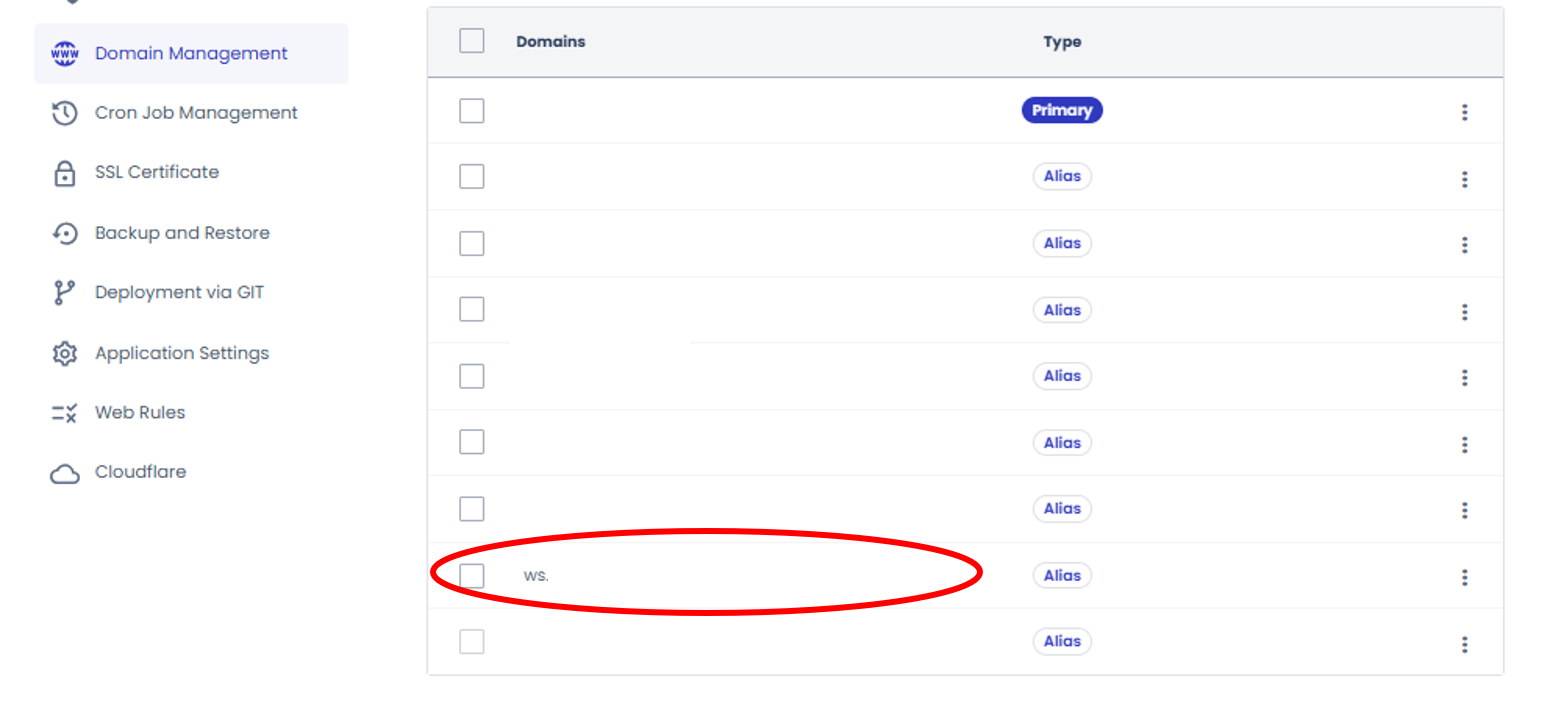Click the SSL Certificate padlock icon

pos(64,173)
